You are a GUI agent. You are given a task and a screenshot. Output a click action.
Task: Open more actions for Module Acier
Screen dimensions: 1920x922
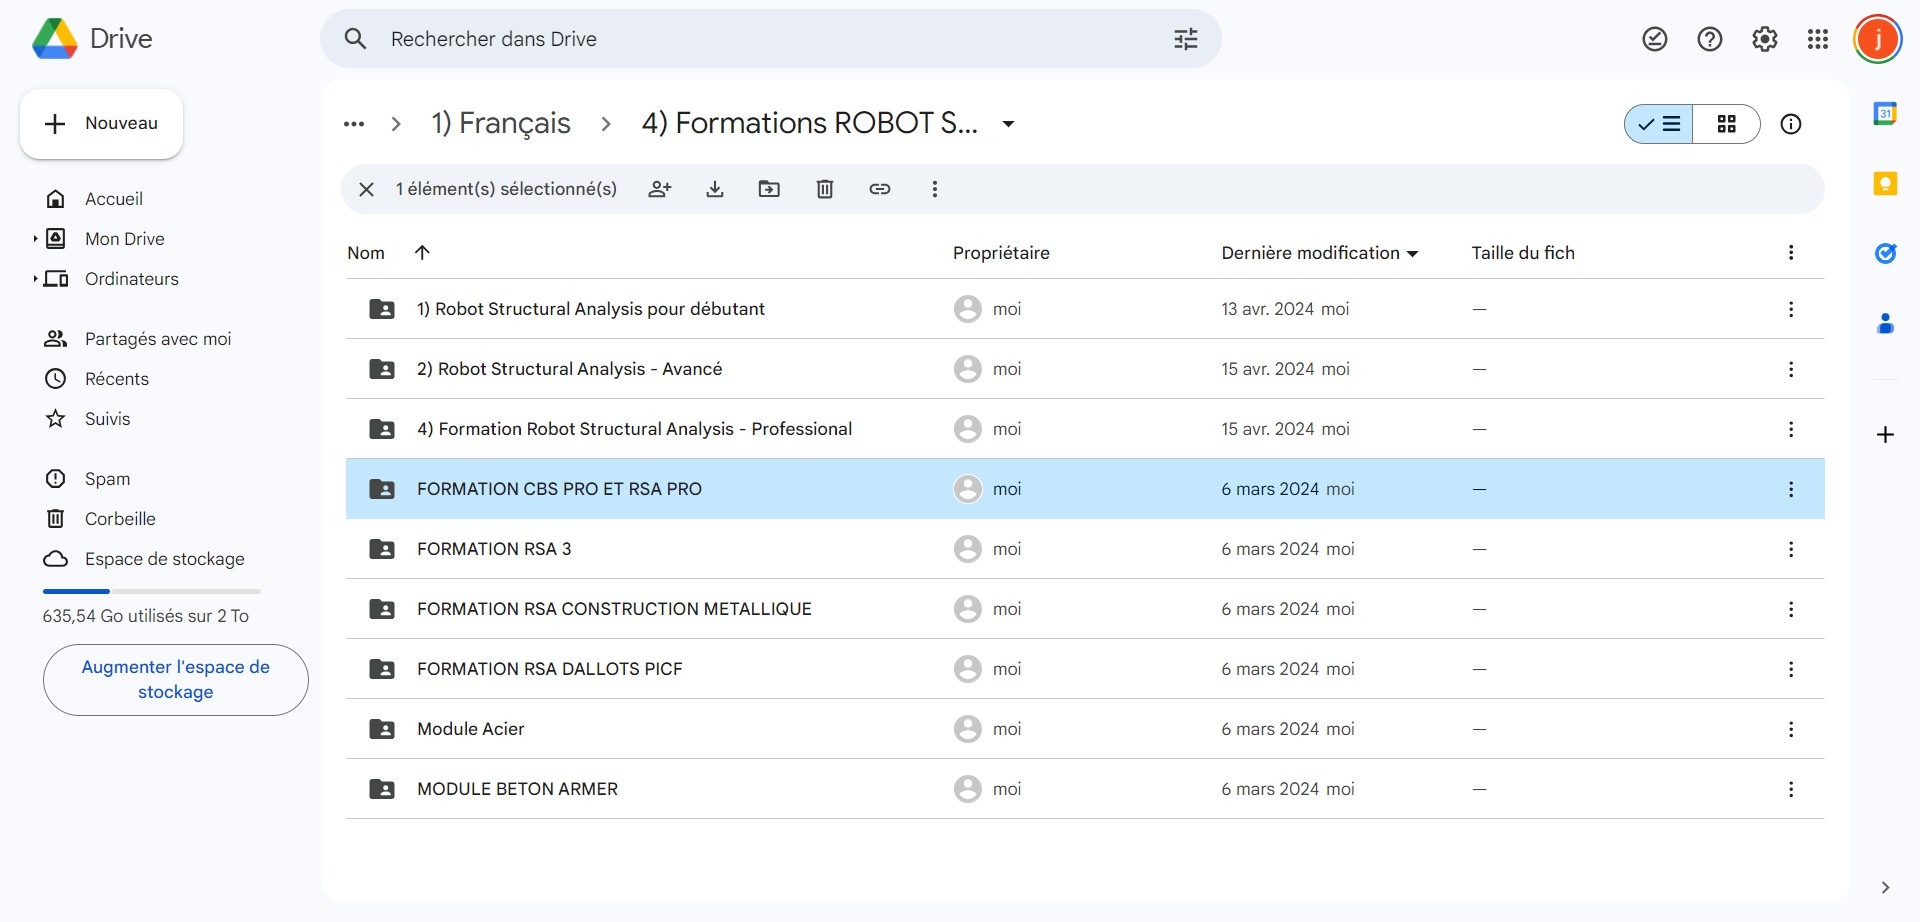click(1791, 729)
